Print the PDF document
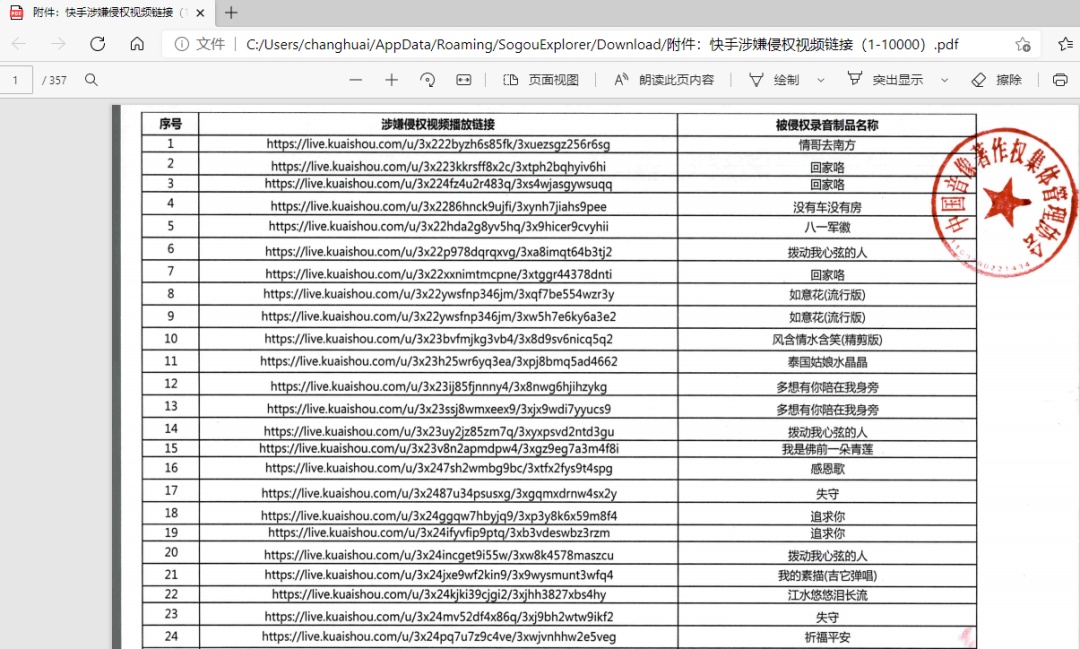Screen dimensions: 1080x649 click(1060, 80)
